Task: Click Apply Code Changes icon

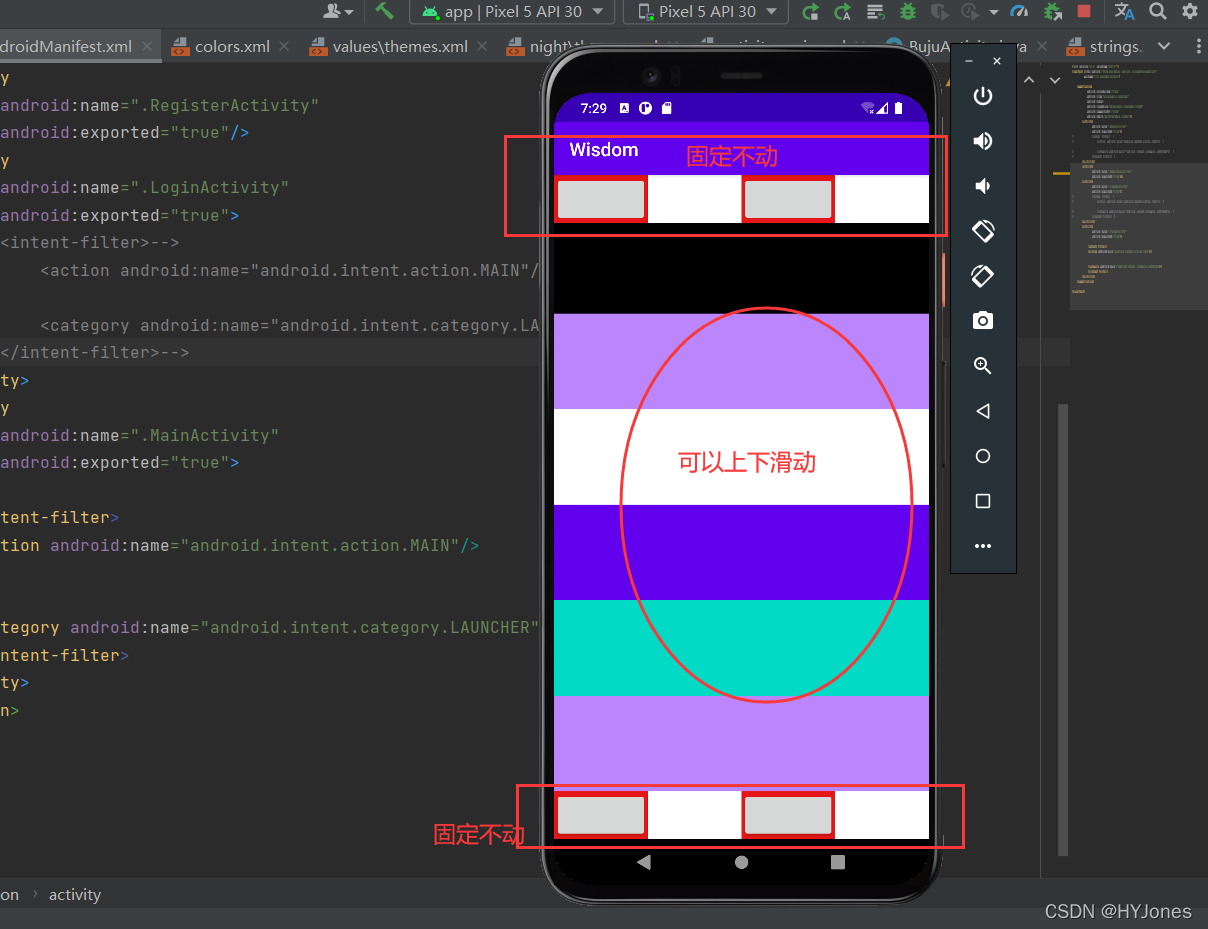Action: coord(875,12)
